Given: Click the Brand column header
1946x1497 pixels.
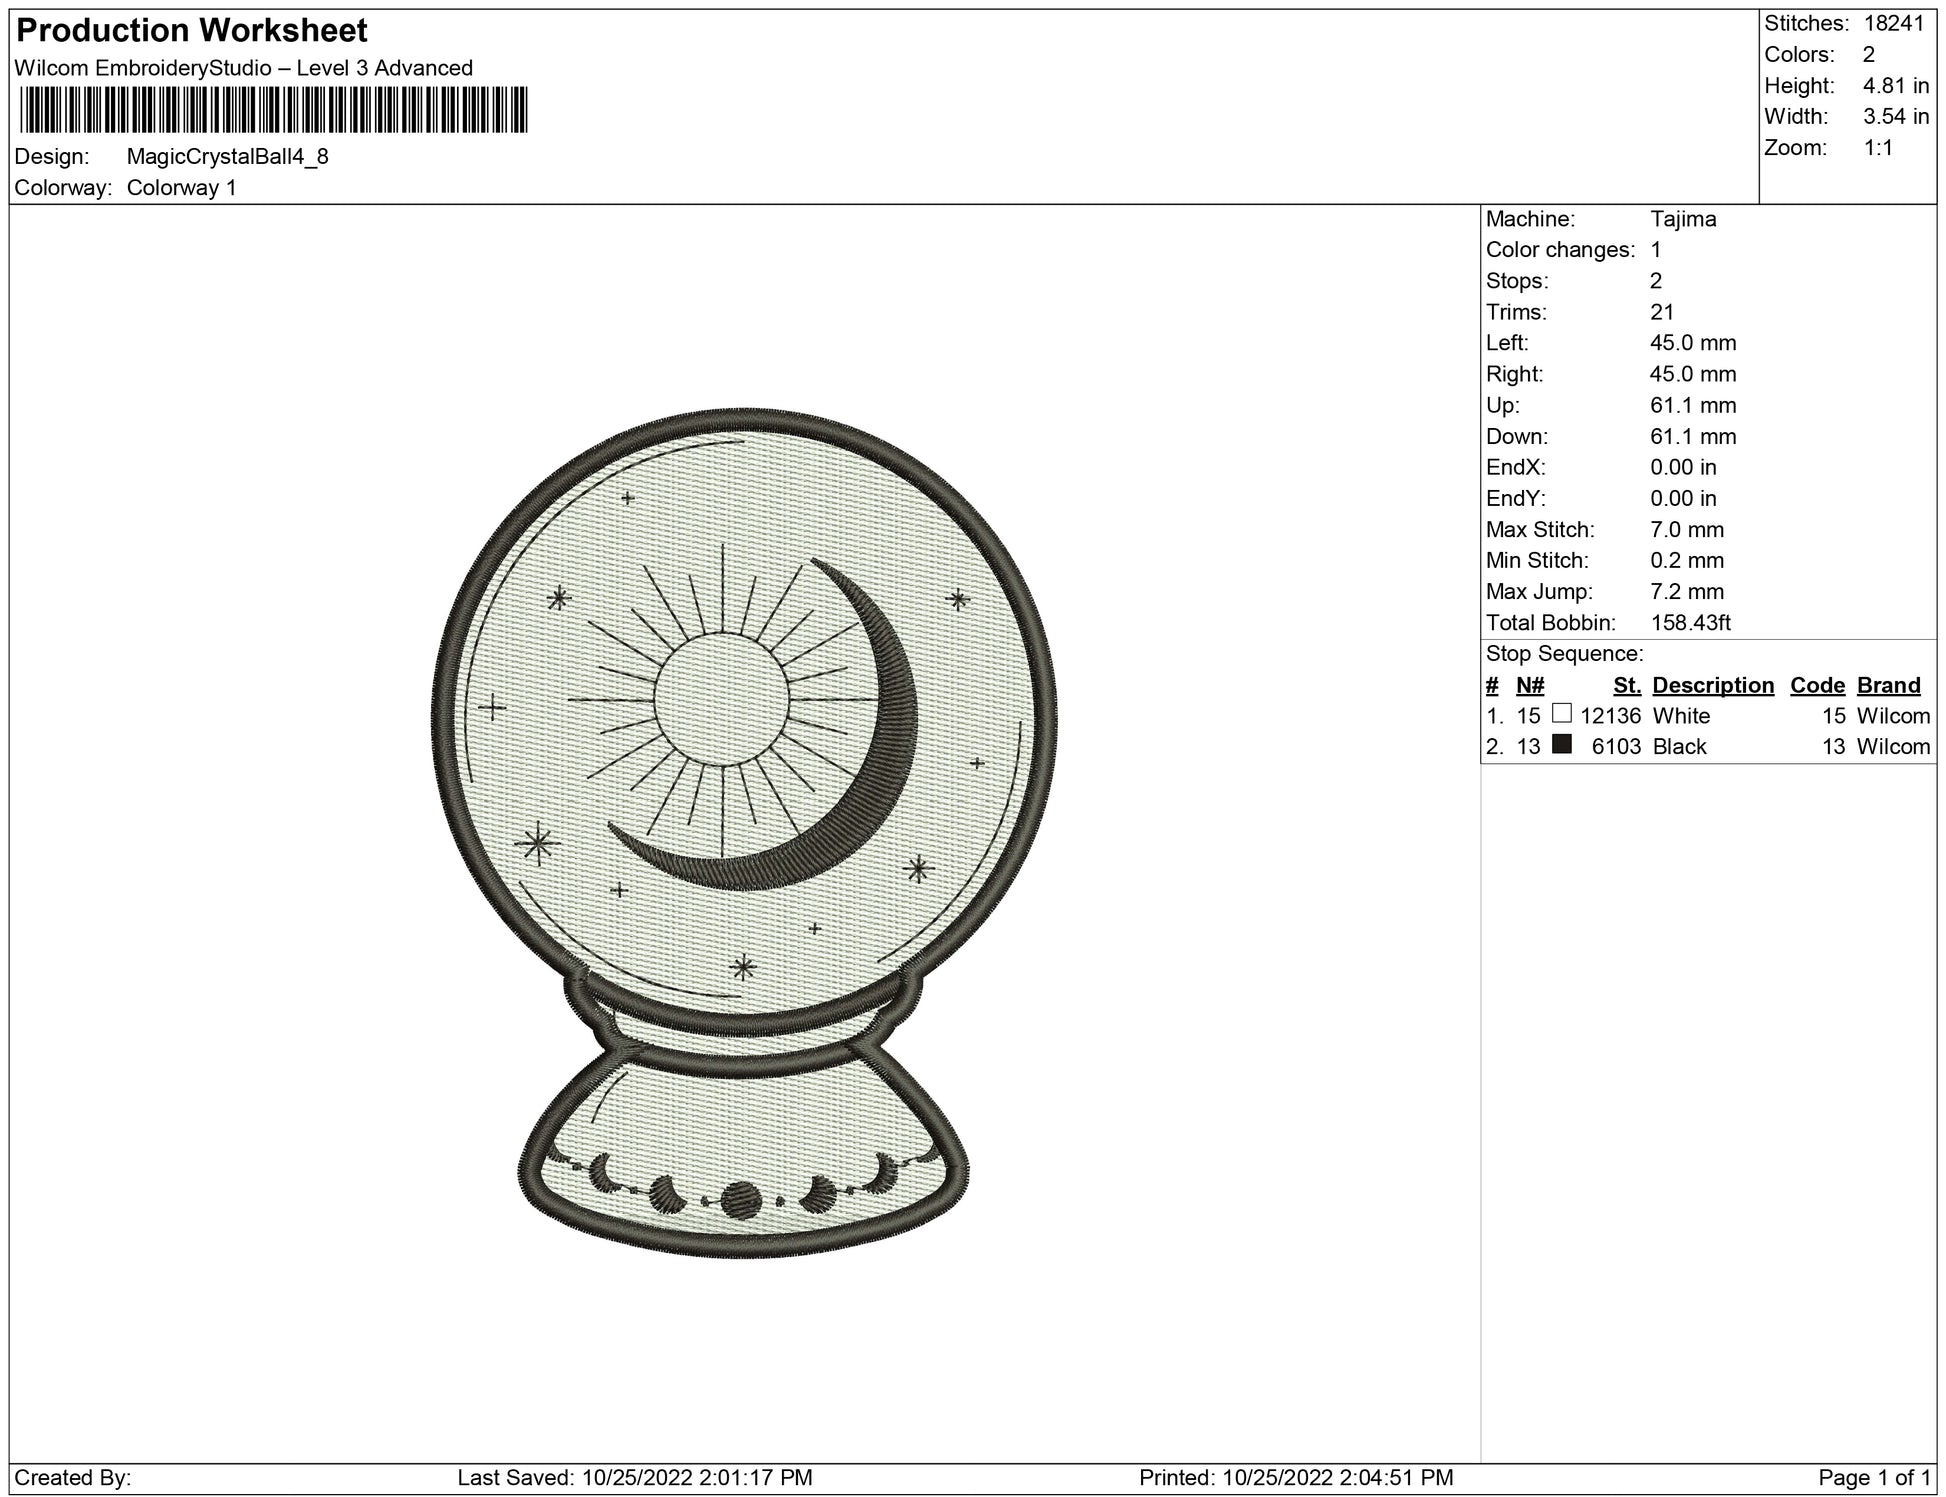Looking at the screenshot, I should pos(1888,685).
